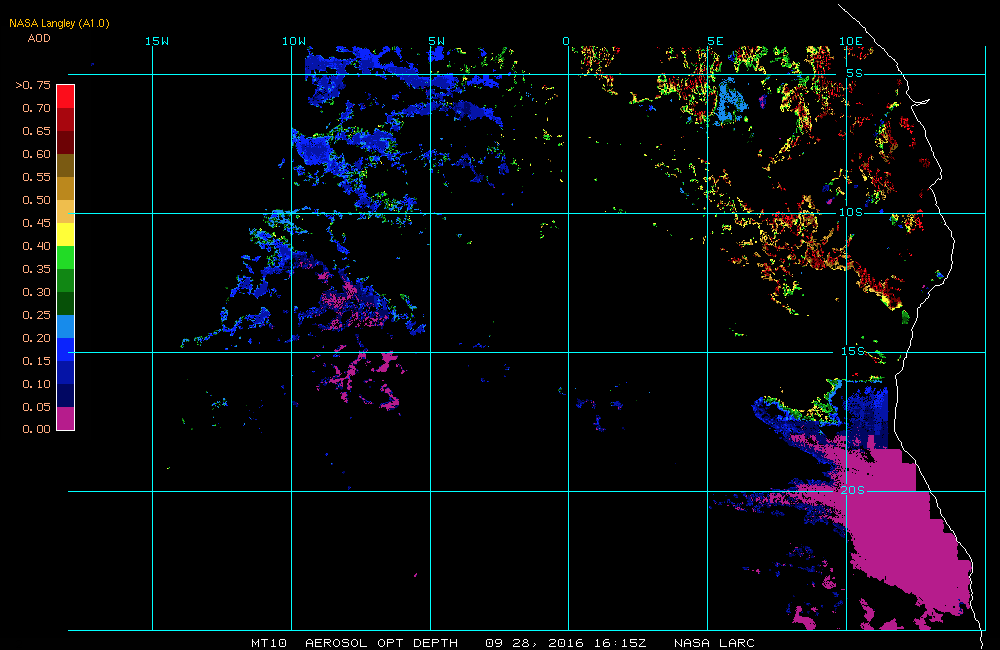Click the >0.75 legend value label

click(33, 85)
